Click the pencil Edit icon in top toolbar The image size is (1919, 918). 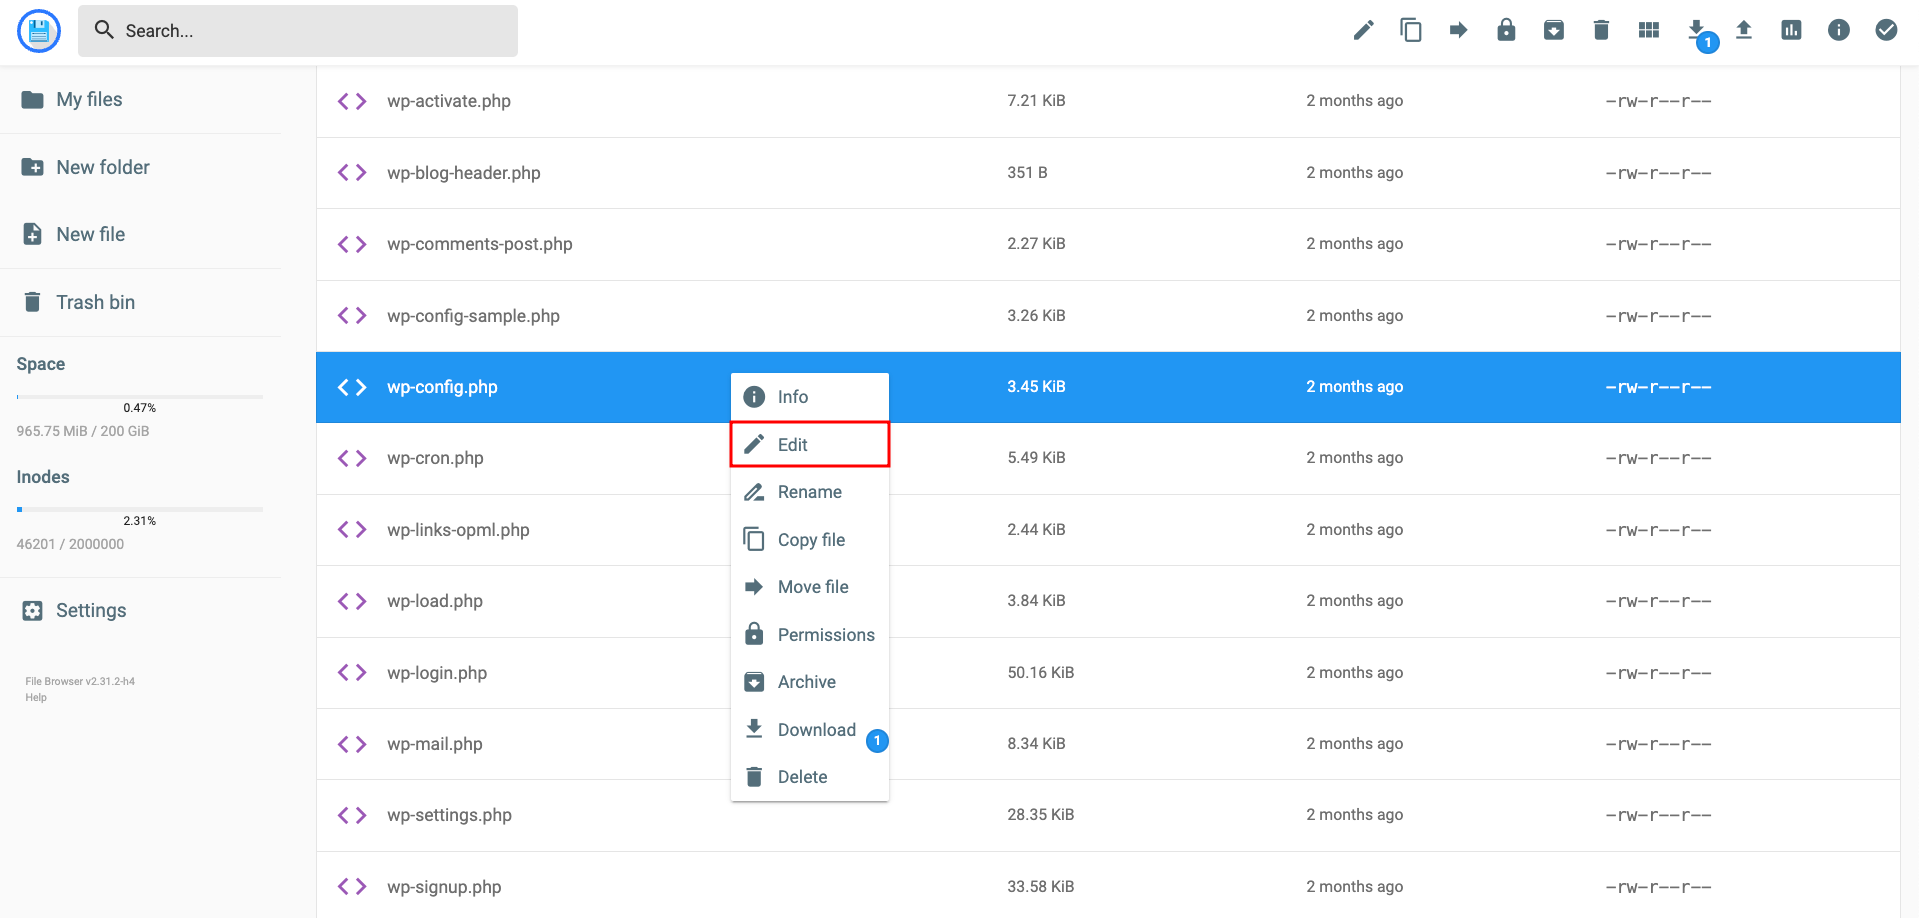pyautogui.click(x=1363, y=30)
